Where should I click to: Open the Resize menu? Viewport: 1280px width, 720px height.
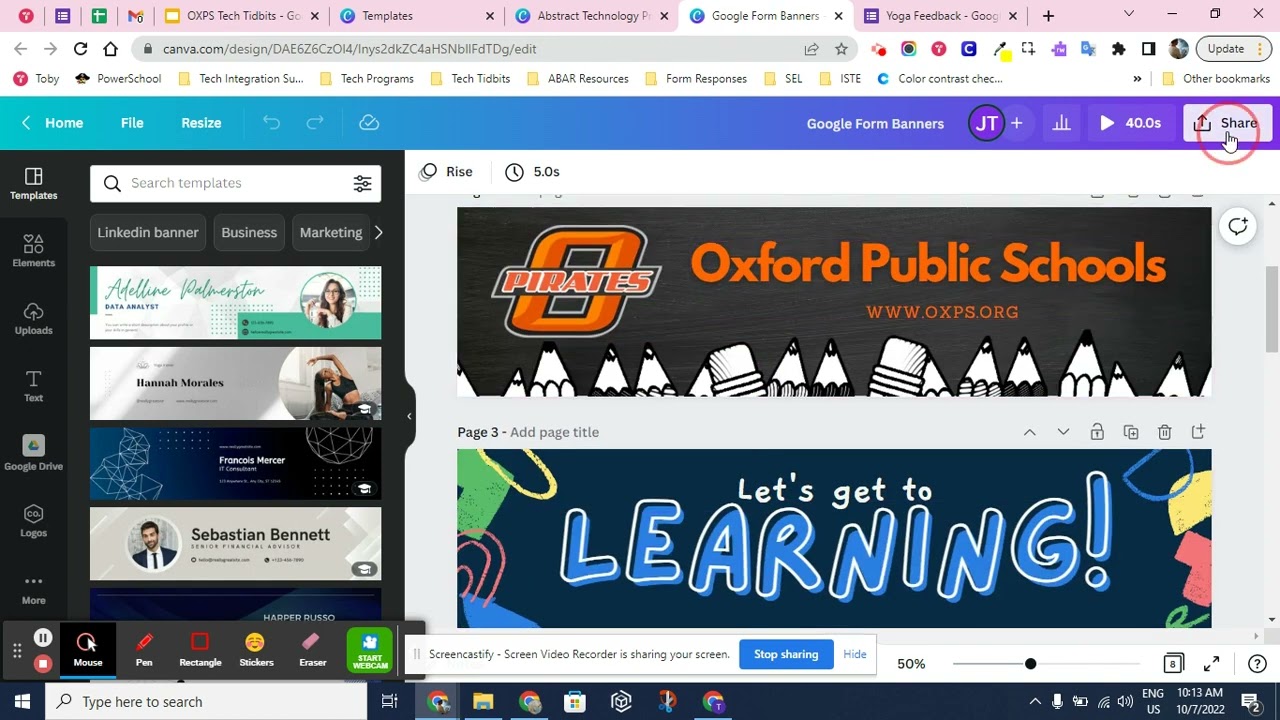pos(201,123)
